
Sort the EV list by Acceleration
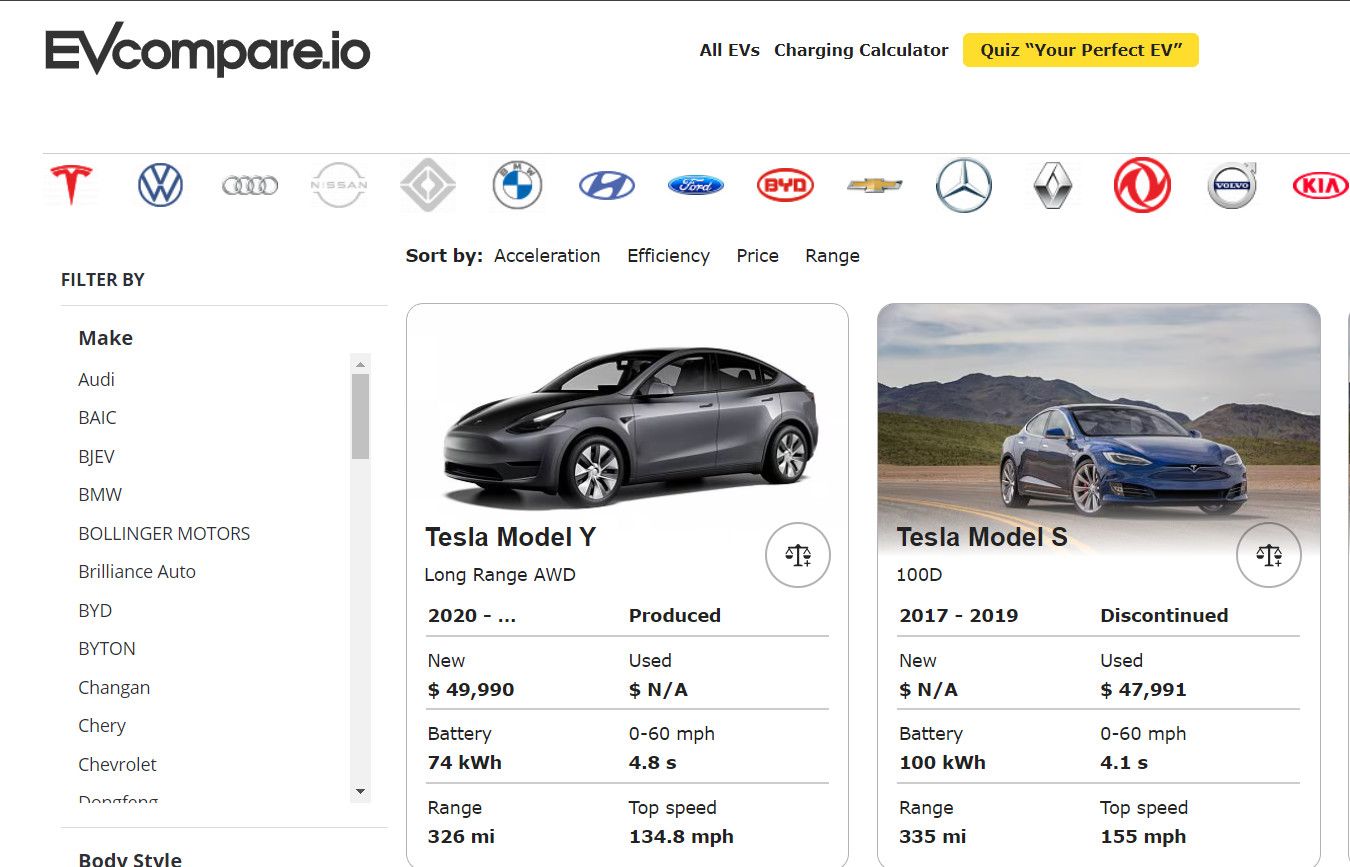click(547, 256)
